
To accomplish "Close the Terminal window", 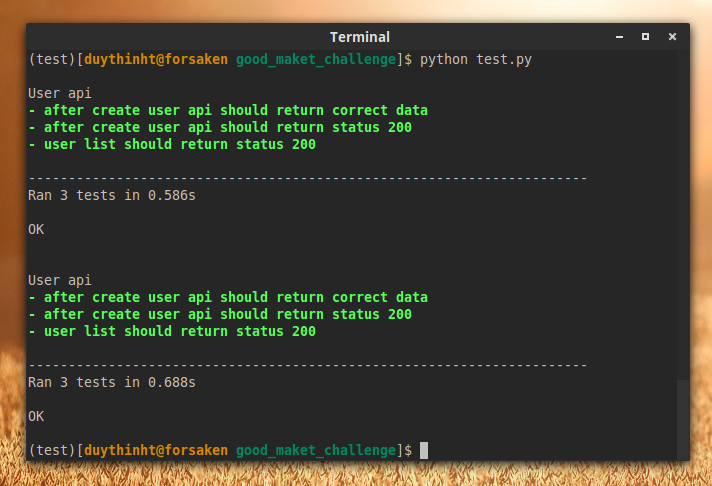I will [671, 37].
